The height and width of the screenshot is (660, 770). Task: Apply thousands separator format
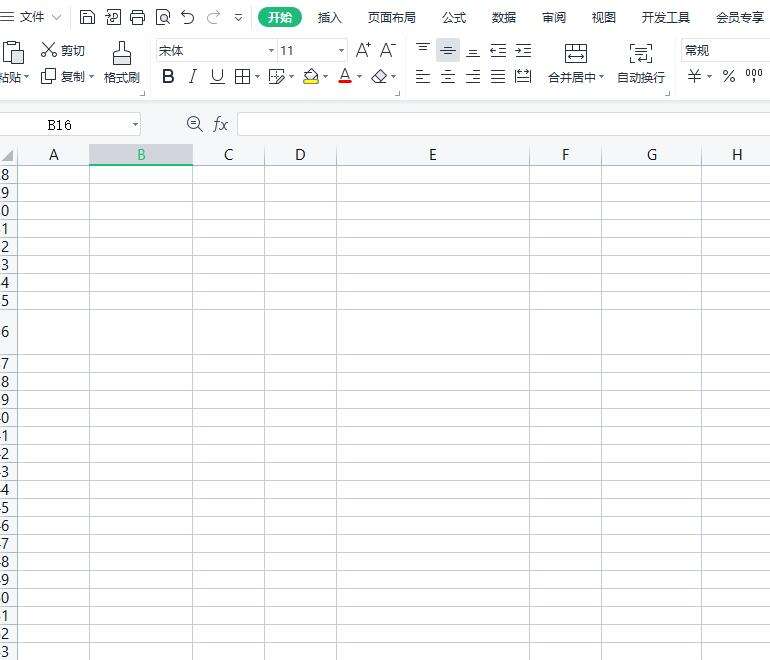tap(754, 76)
